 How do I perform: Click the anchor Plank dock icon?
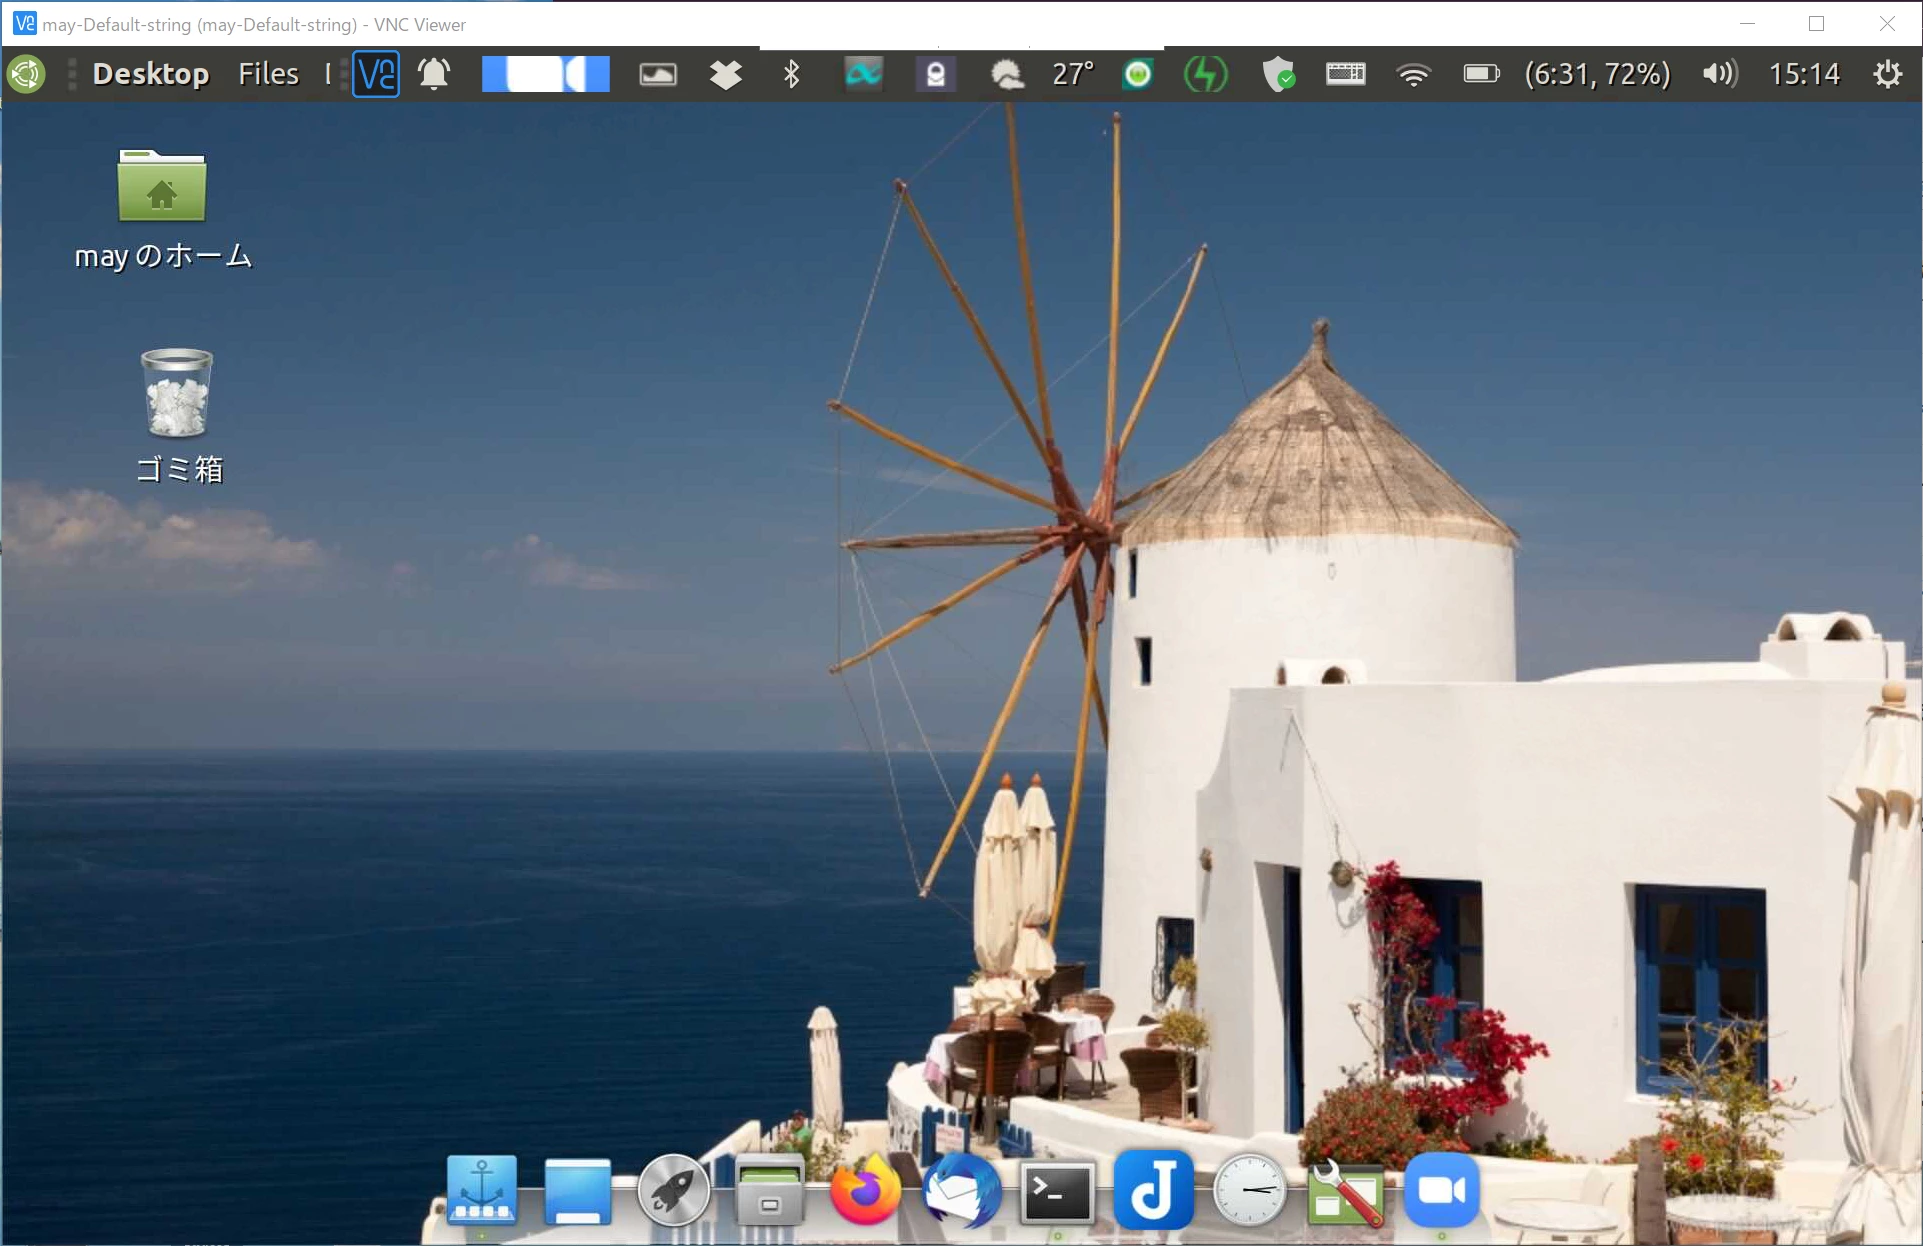[482, 1190]
